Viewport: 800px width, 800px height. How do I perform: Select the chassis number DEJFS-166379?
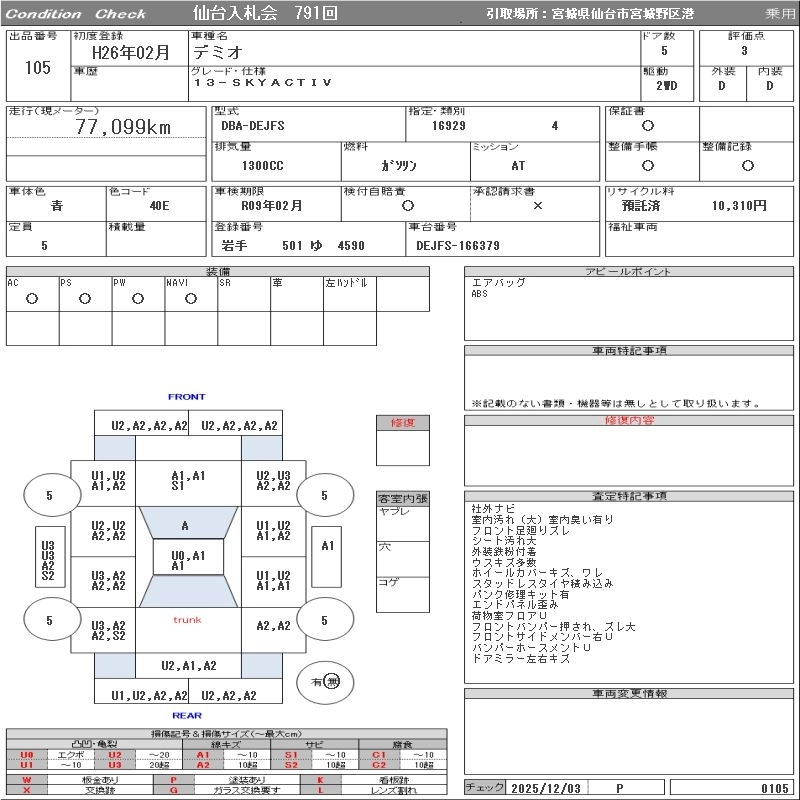coord(458,245)
